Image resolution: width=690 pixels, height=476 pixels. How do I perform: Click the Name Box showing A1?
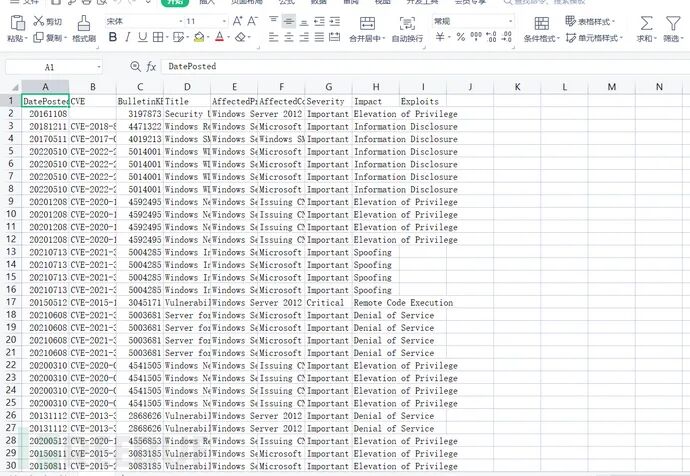[x=49, y=67]
